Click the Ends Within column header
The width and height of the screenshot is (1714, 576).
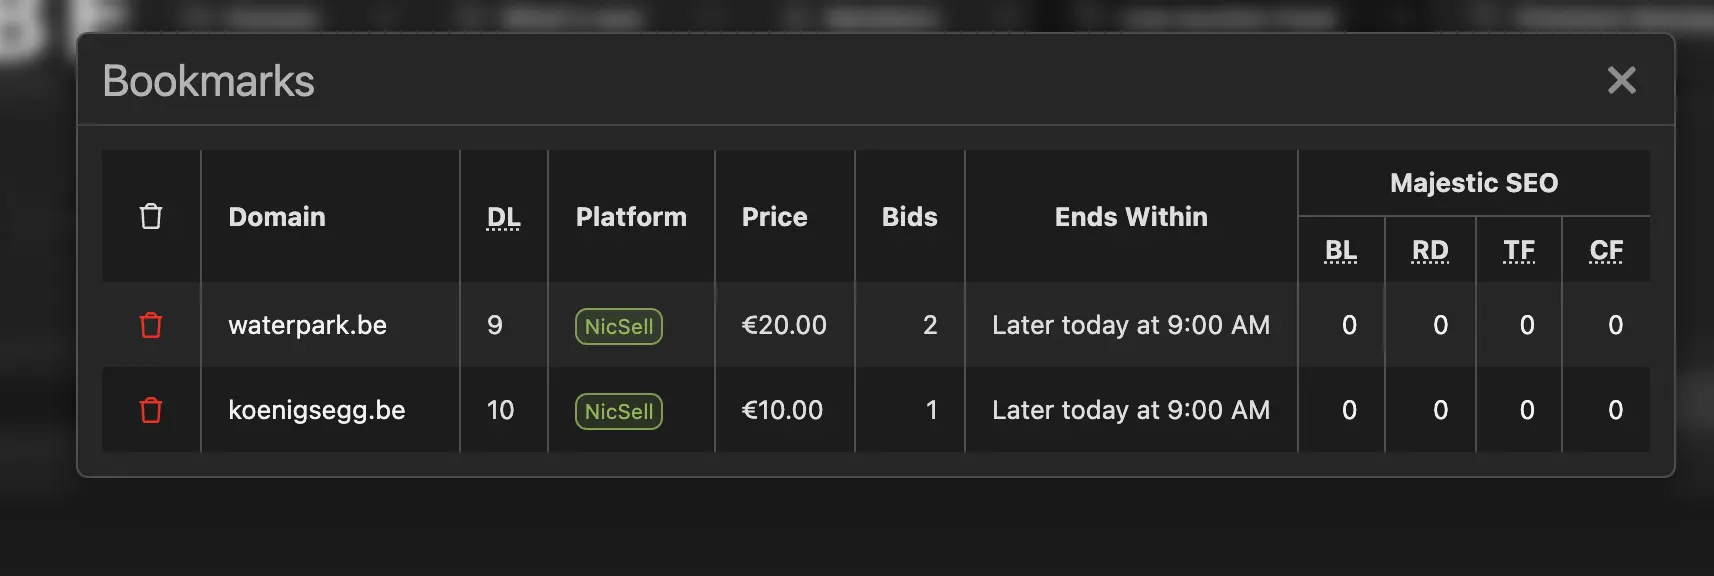[x=1131, y=217]
